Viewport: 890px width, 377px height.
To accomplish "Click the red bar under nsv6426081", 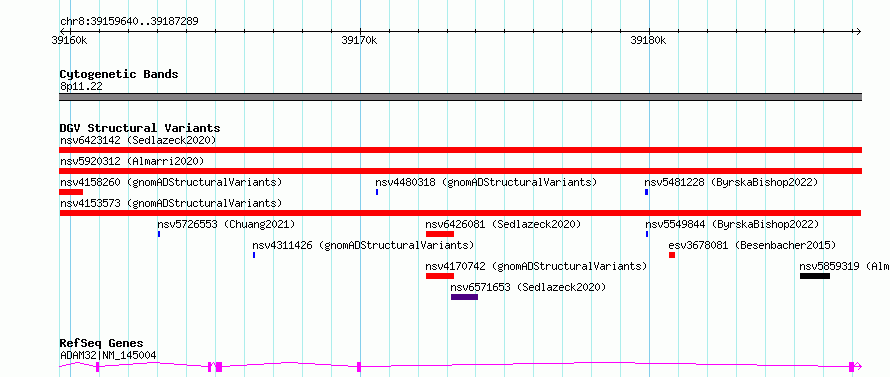I will point(440,234).
